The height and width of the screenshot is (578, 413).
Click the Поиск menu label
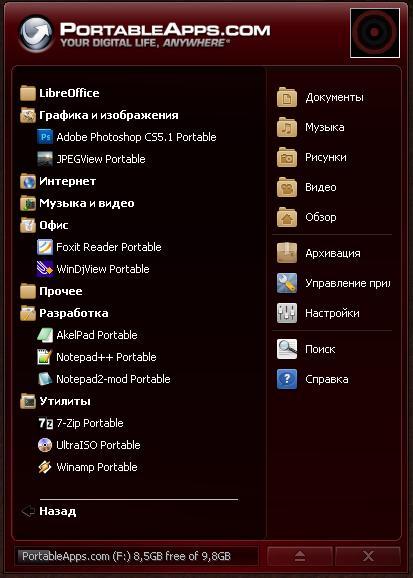coord(320,349)
